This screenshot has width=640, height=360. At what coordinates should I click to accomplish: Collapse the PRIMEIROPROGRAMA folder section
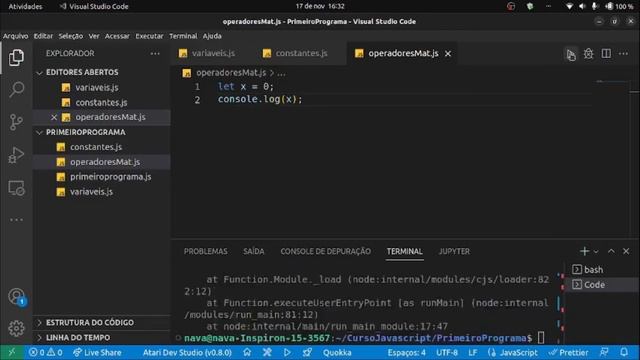click(x=101, y=132)
